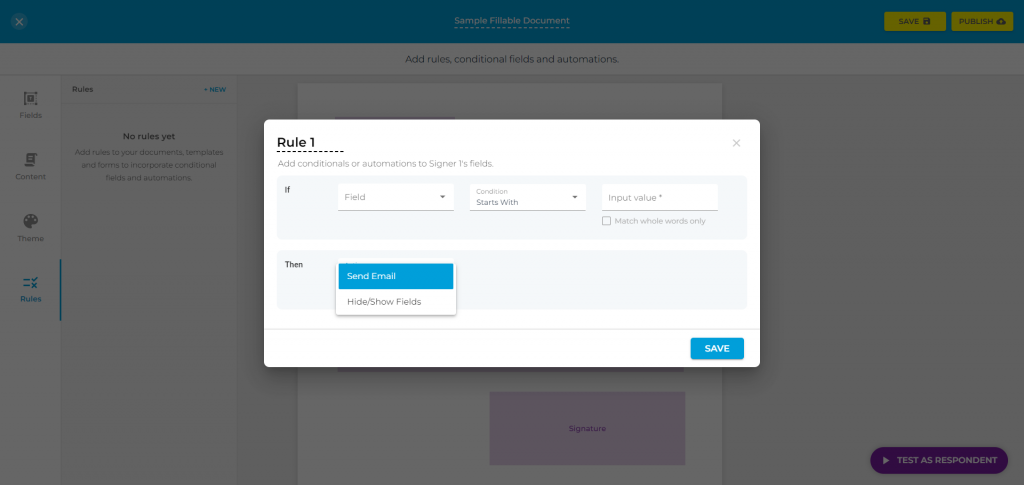Open the Content panel icon
This screenshot has width=1024, height=485.
pyautogui.click(x=30, y=160)
